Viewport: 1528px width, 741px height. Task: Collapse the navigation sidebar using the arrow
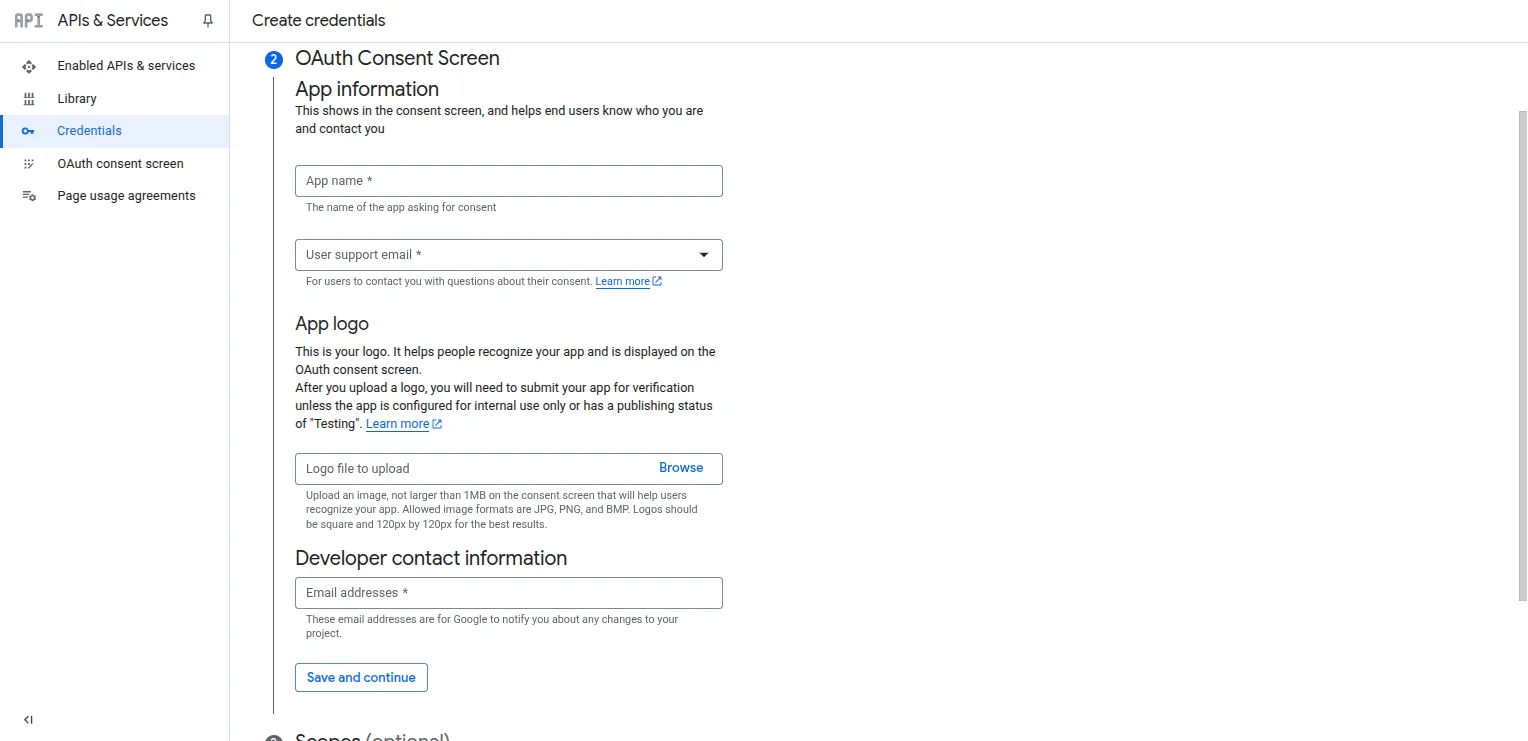[x=27, y=719]
